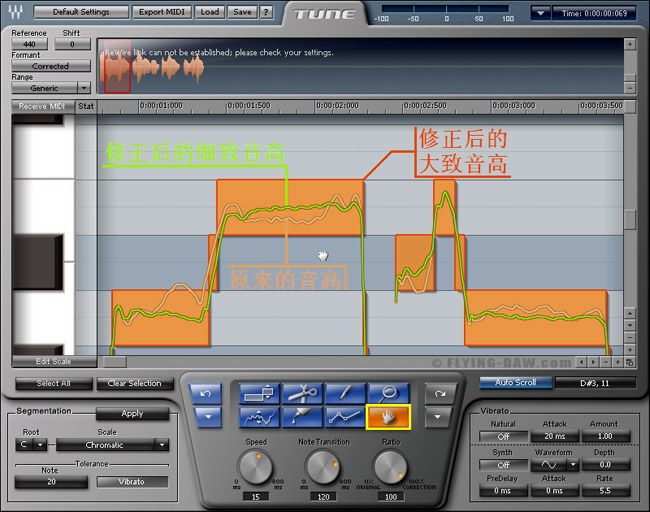Click the undo arrow button
This screenshot has height=512, width=650.
206,394
